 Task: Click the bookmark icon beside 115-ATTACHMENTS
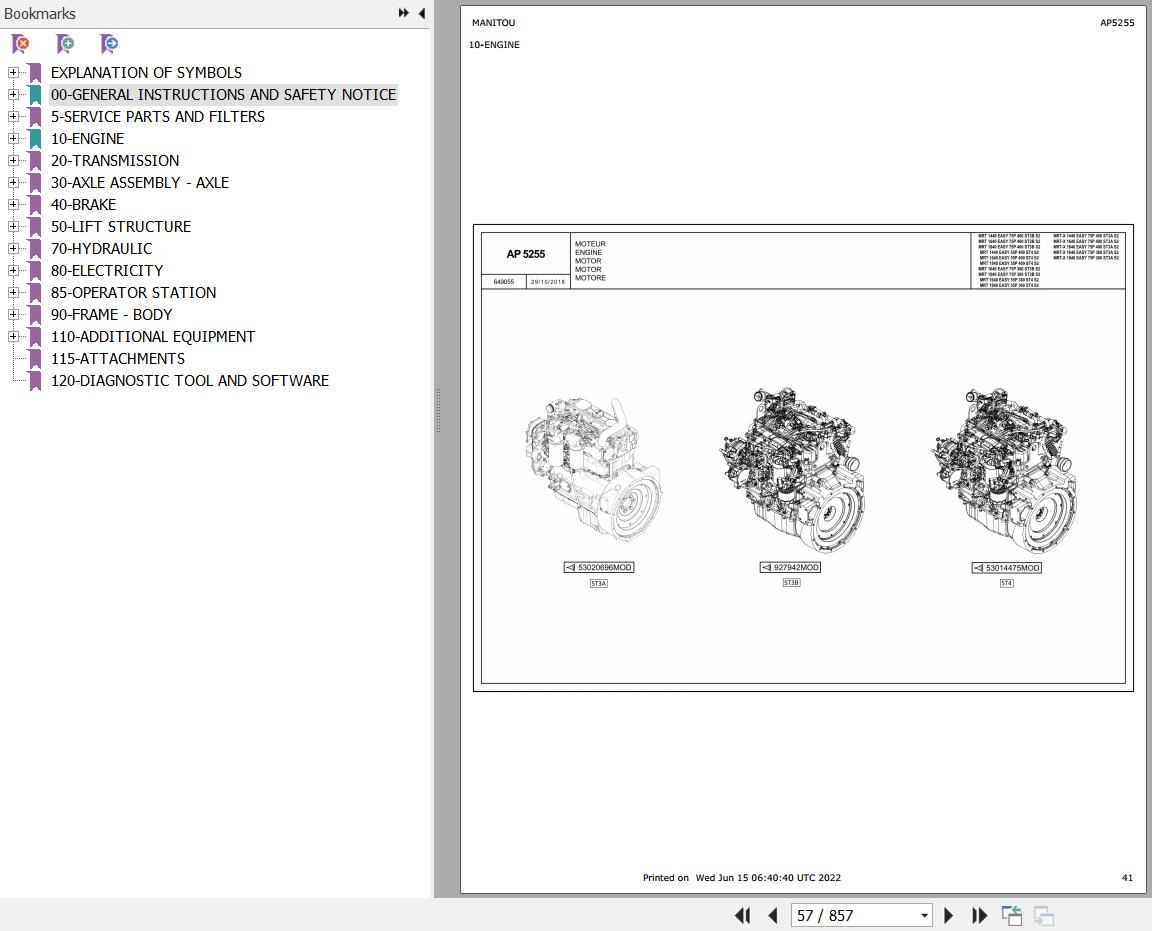coord(35,359)
